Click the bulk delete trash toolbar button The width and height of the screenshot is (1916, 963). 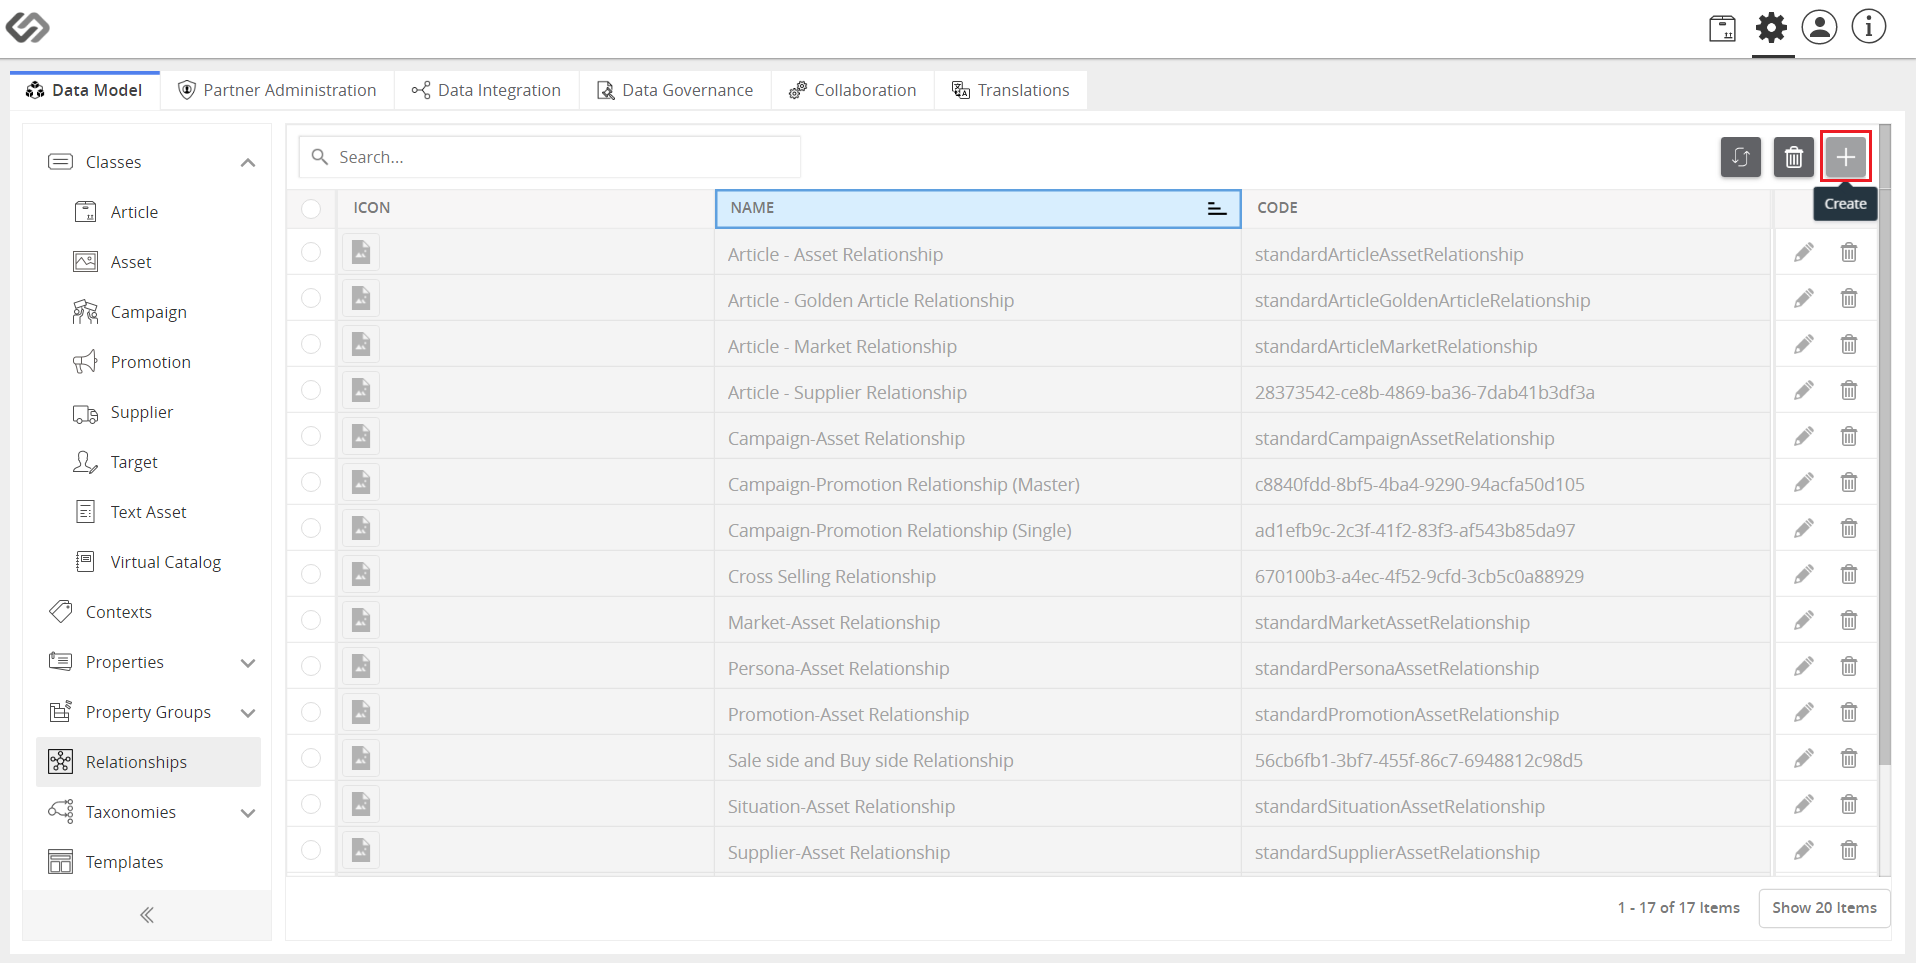(x=1793, y=157)
